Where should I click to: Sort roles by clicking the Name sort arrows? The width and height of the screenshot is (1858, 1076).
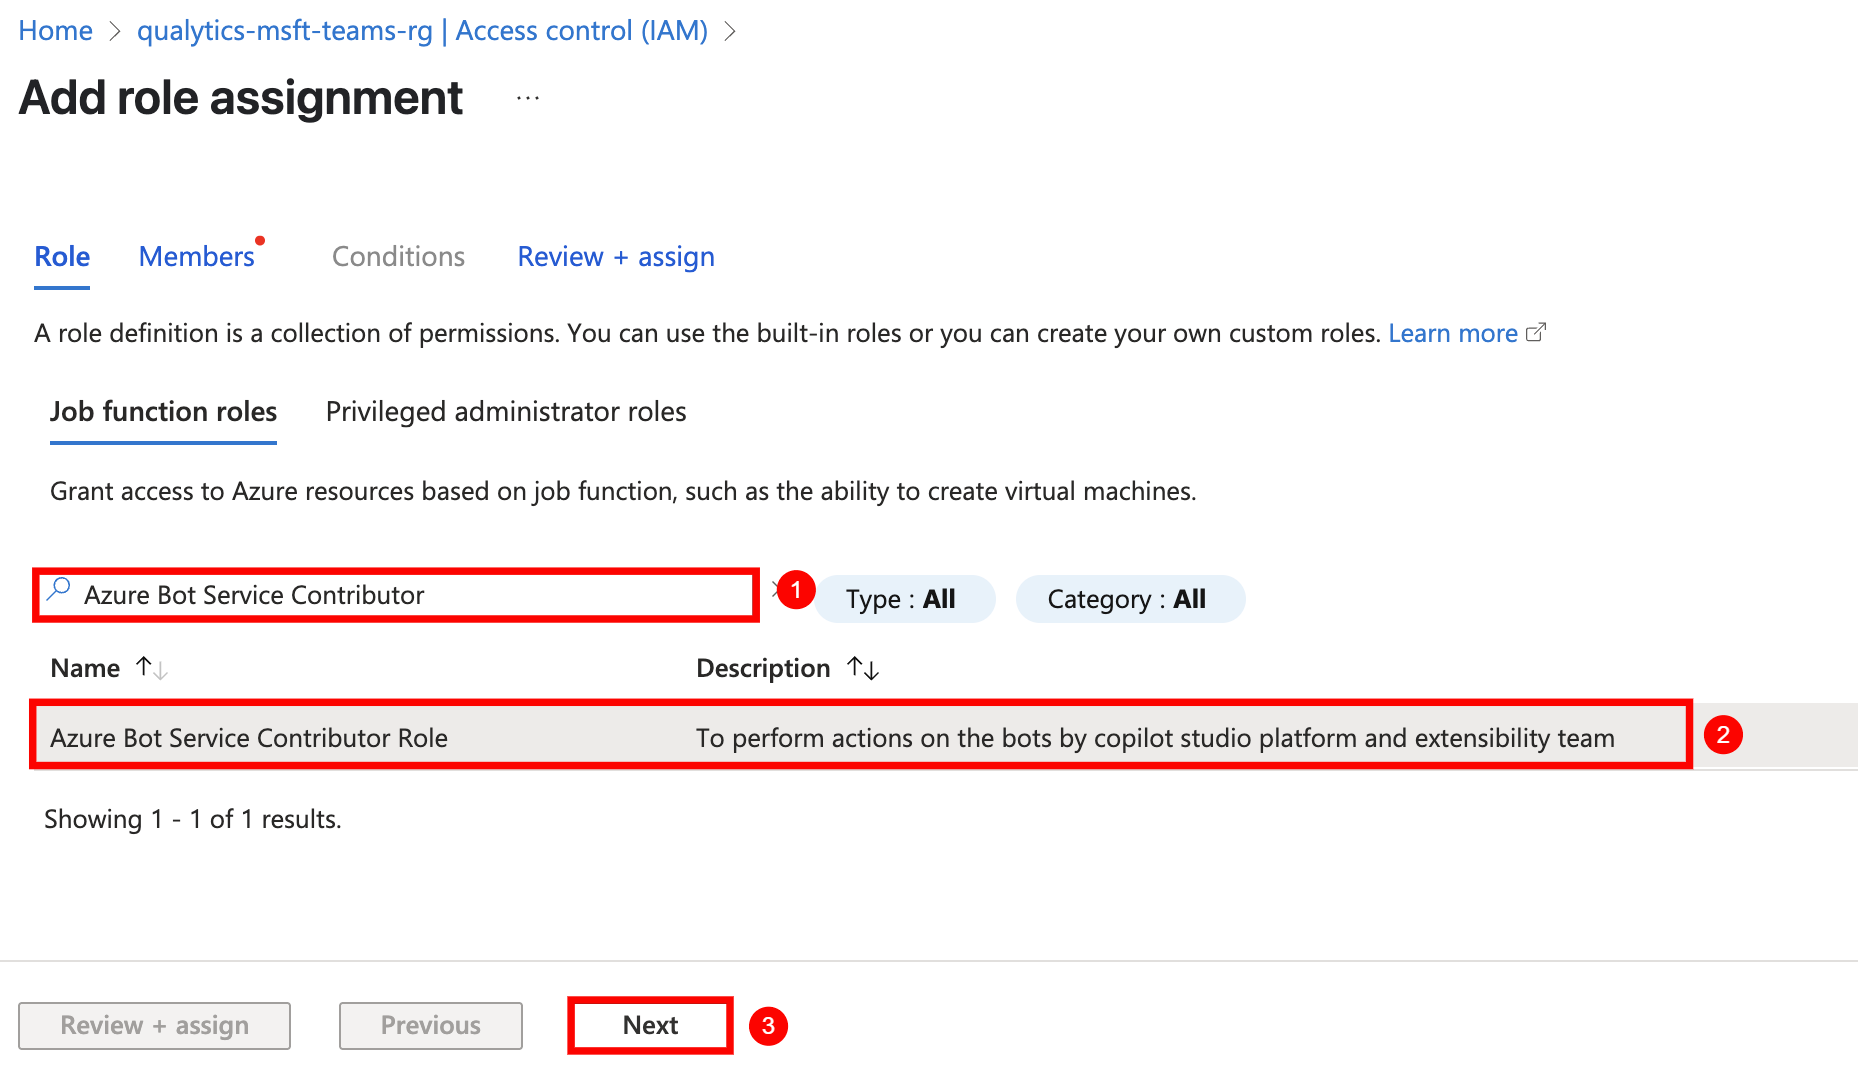(151, 668)
